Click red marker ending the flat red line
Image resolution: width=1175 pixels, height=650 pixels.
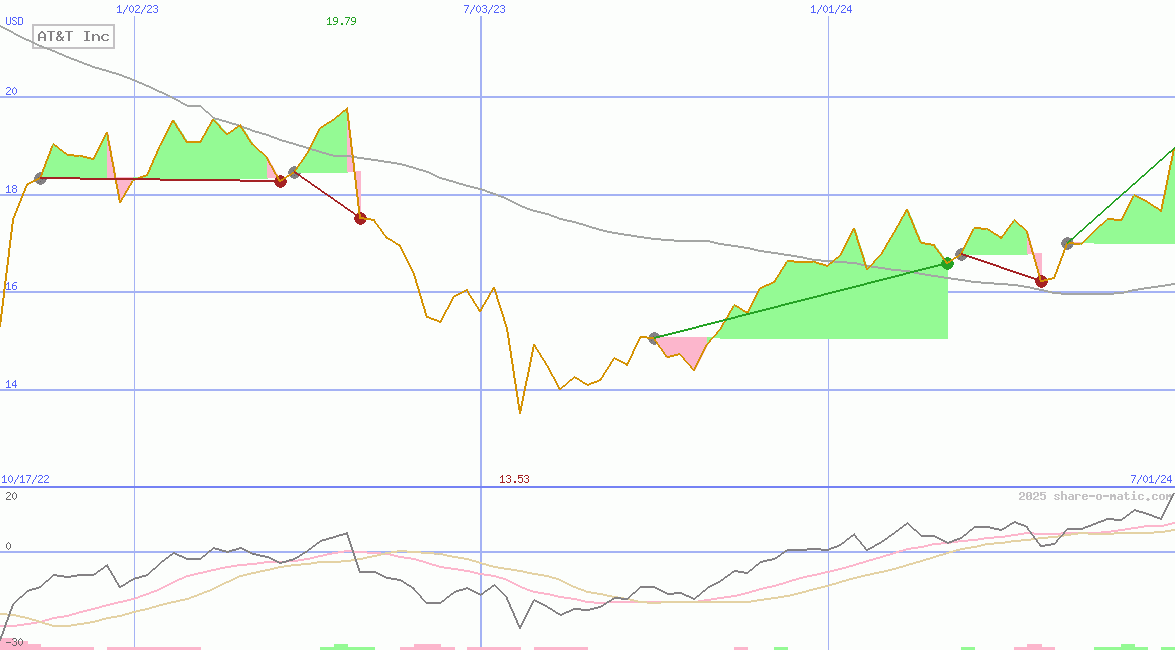coord(280,181)
